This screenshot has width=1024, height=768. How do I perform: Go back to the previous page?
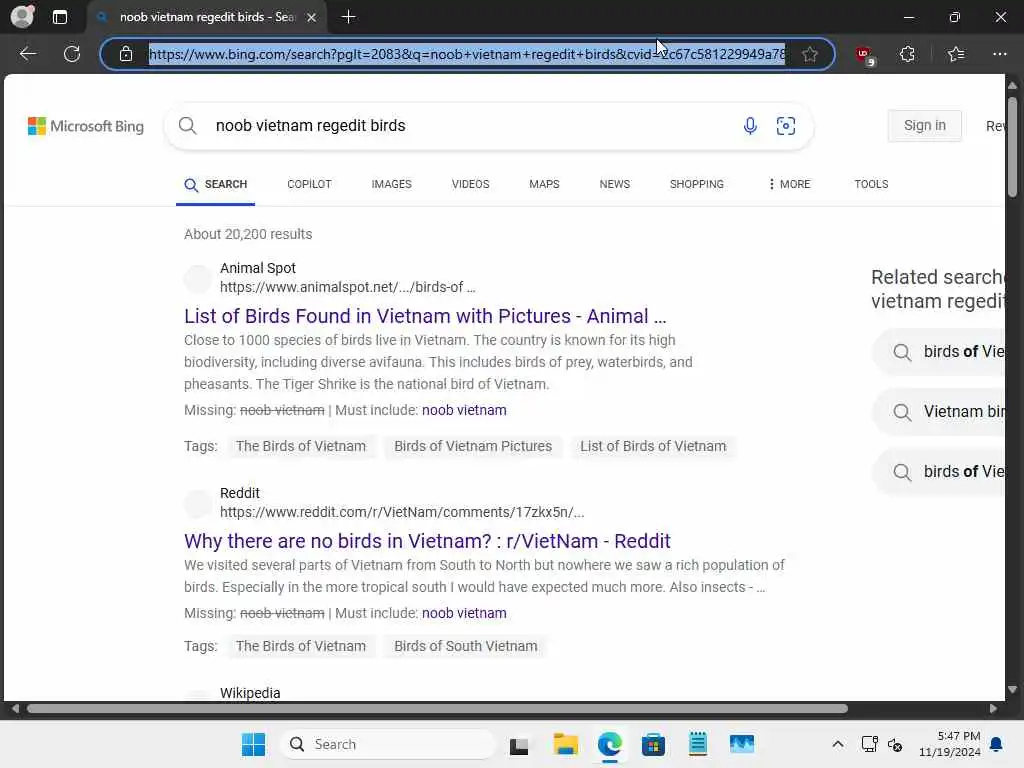[27, 54]
